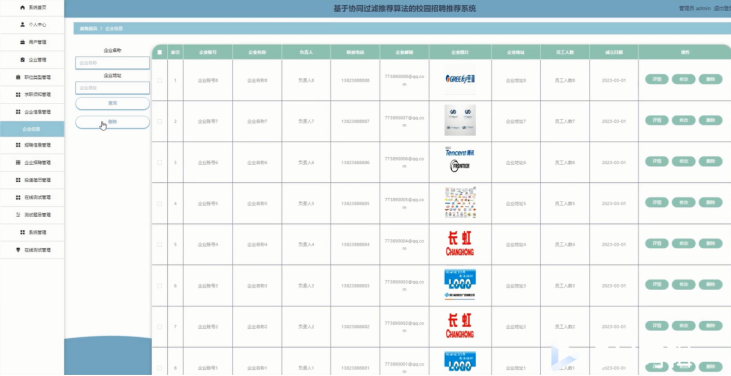The height and width of the screenshot is (376, 731).
Task: Tick the checkbox for row 企业账号4
Action: point(160,245)
